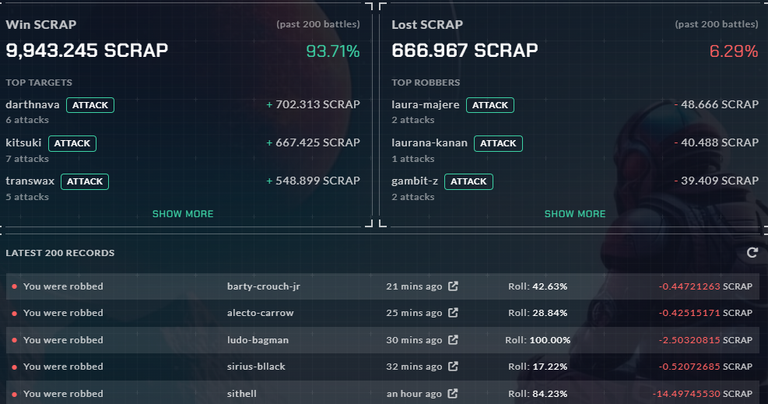The width and height of the screenshot is (768, 404).
Task: Attack laurana-kanan from top robbers
Action: coord(498,143)
